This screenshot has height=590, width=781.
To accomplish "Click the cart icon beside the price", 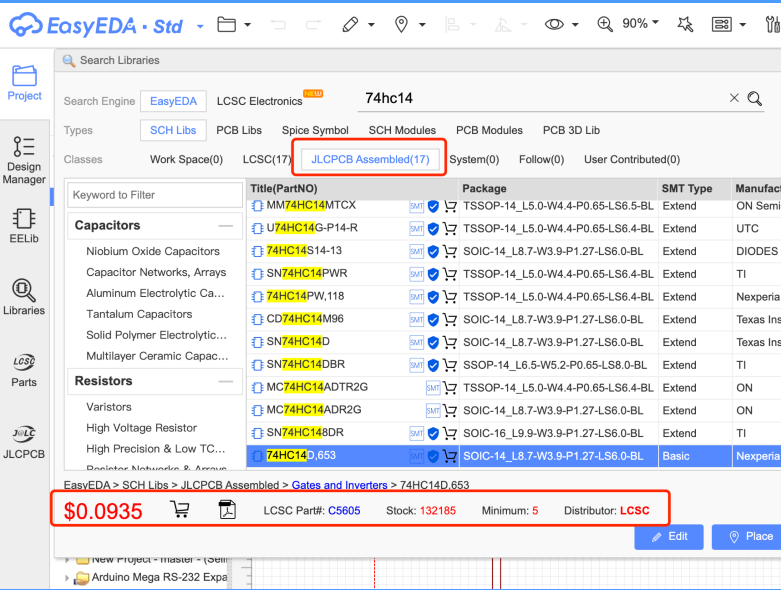I will pos(180,509).
